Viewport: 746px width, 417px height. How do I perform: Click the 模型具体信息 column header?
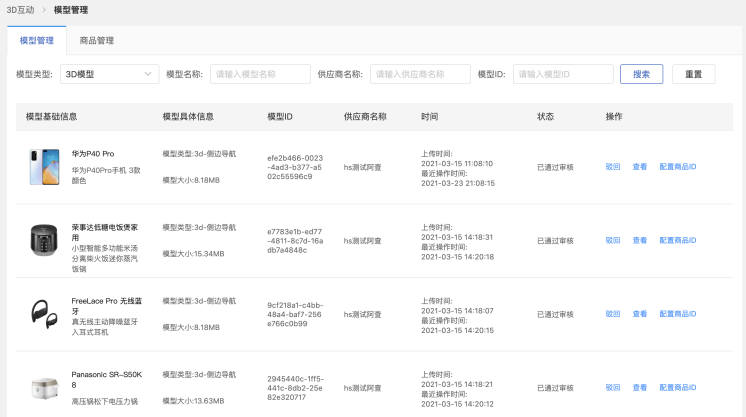(188, 117)
